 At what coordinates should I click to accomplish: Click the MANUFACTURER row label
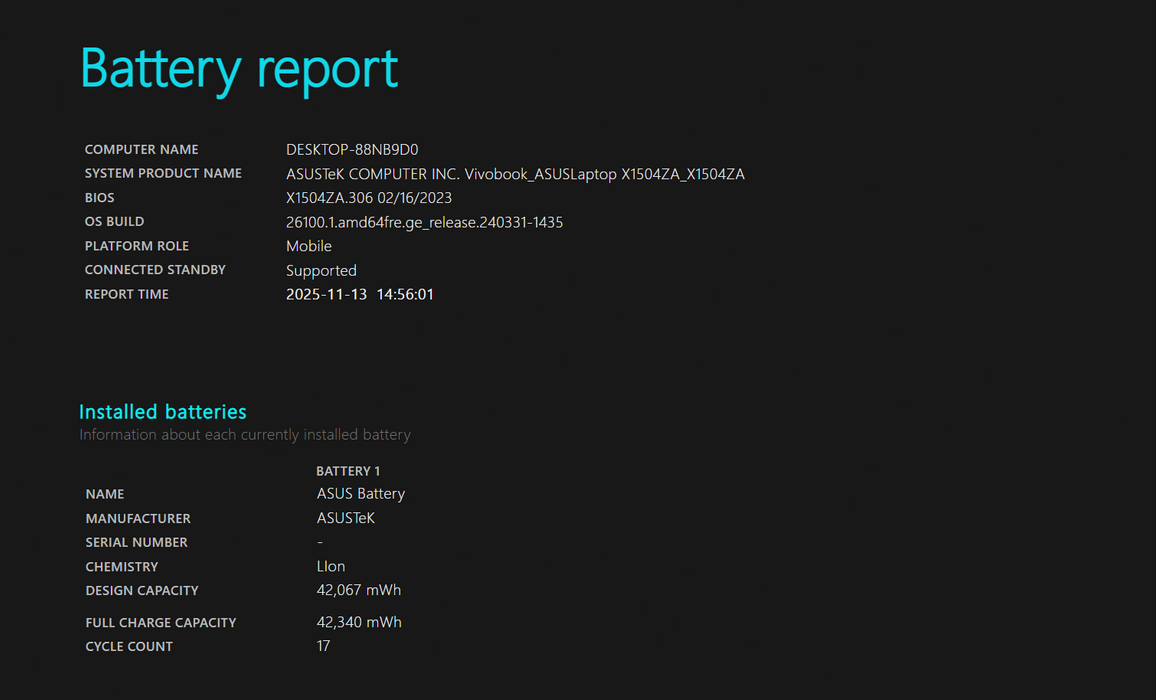138,519
